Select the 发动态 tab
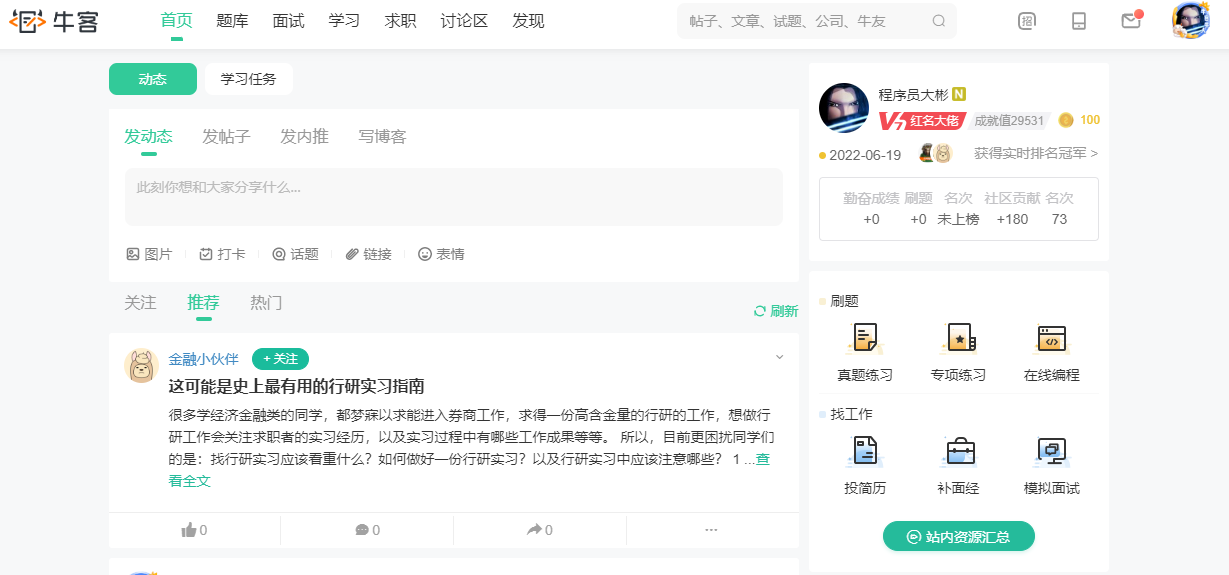This screenshot has height=575, width=1229. coord(148,136)
